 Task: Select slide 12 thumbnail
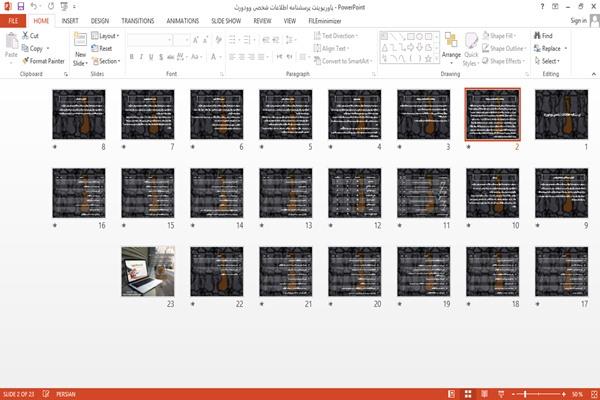tap(355, 193)
